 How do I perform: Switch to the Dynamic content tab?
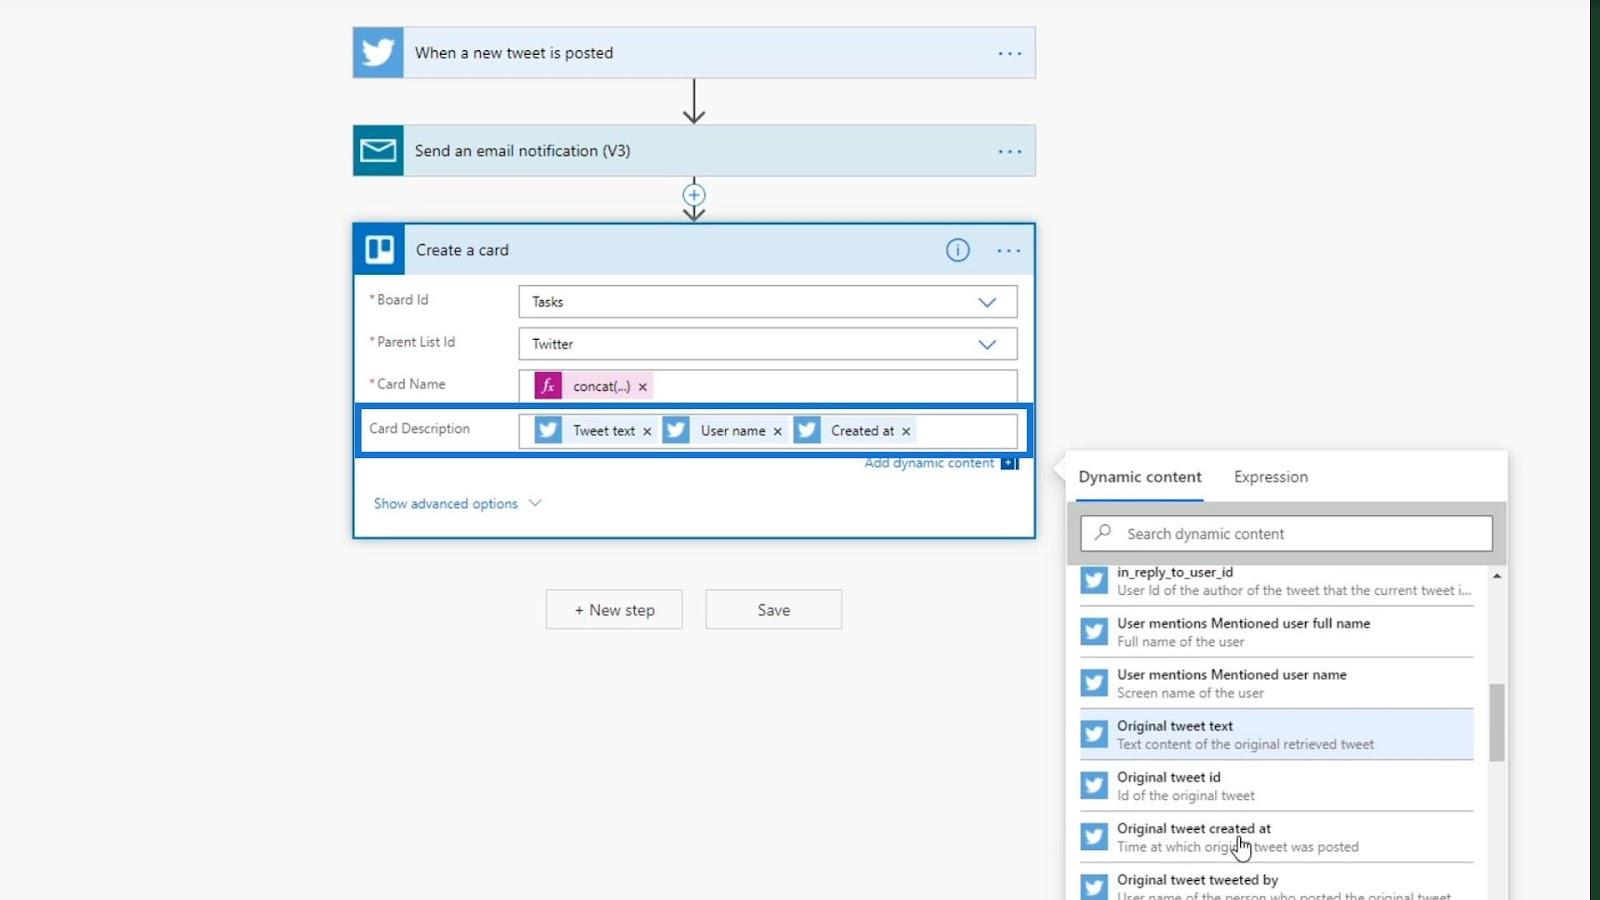click(x=1140, y=477)
